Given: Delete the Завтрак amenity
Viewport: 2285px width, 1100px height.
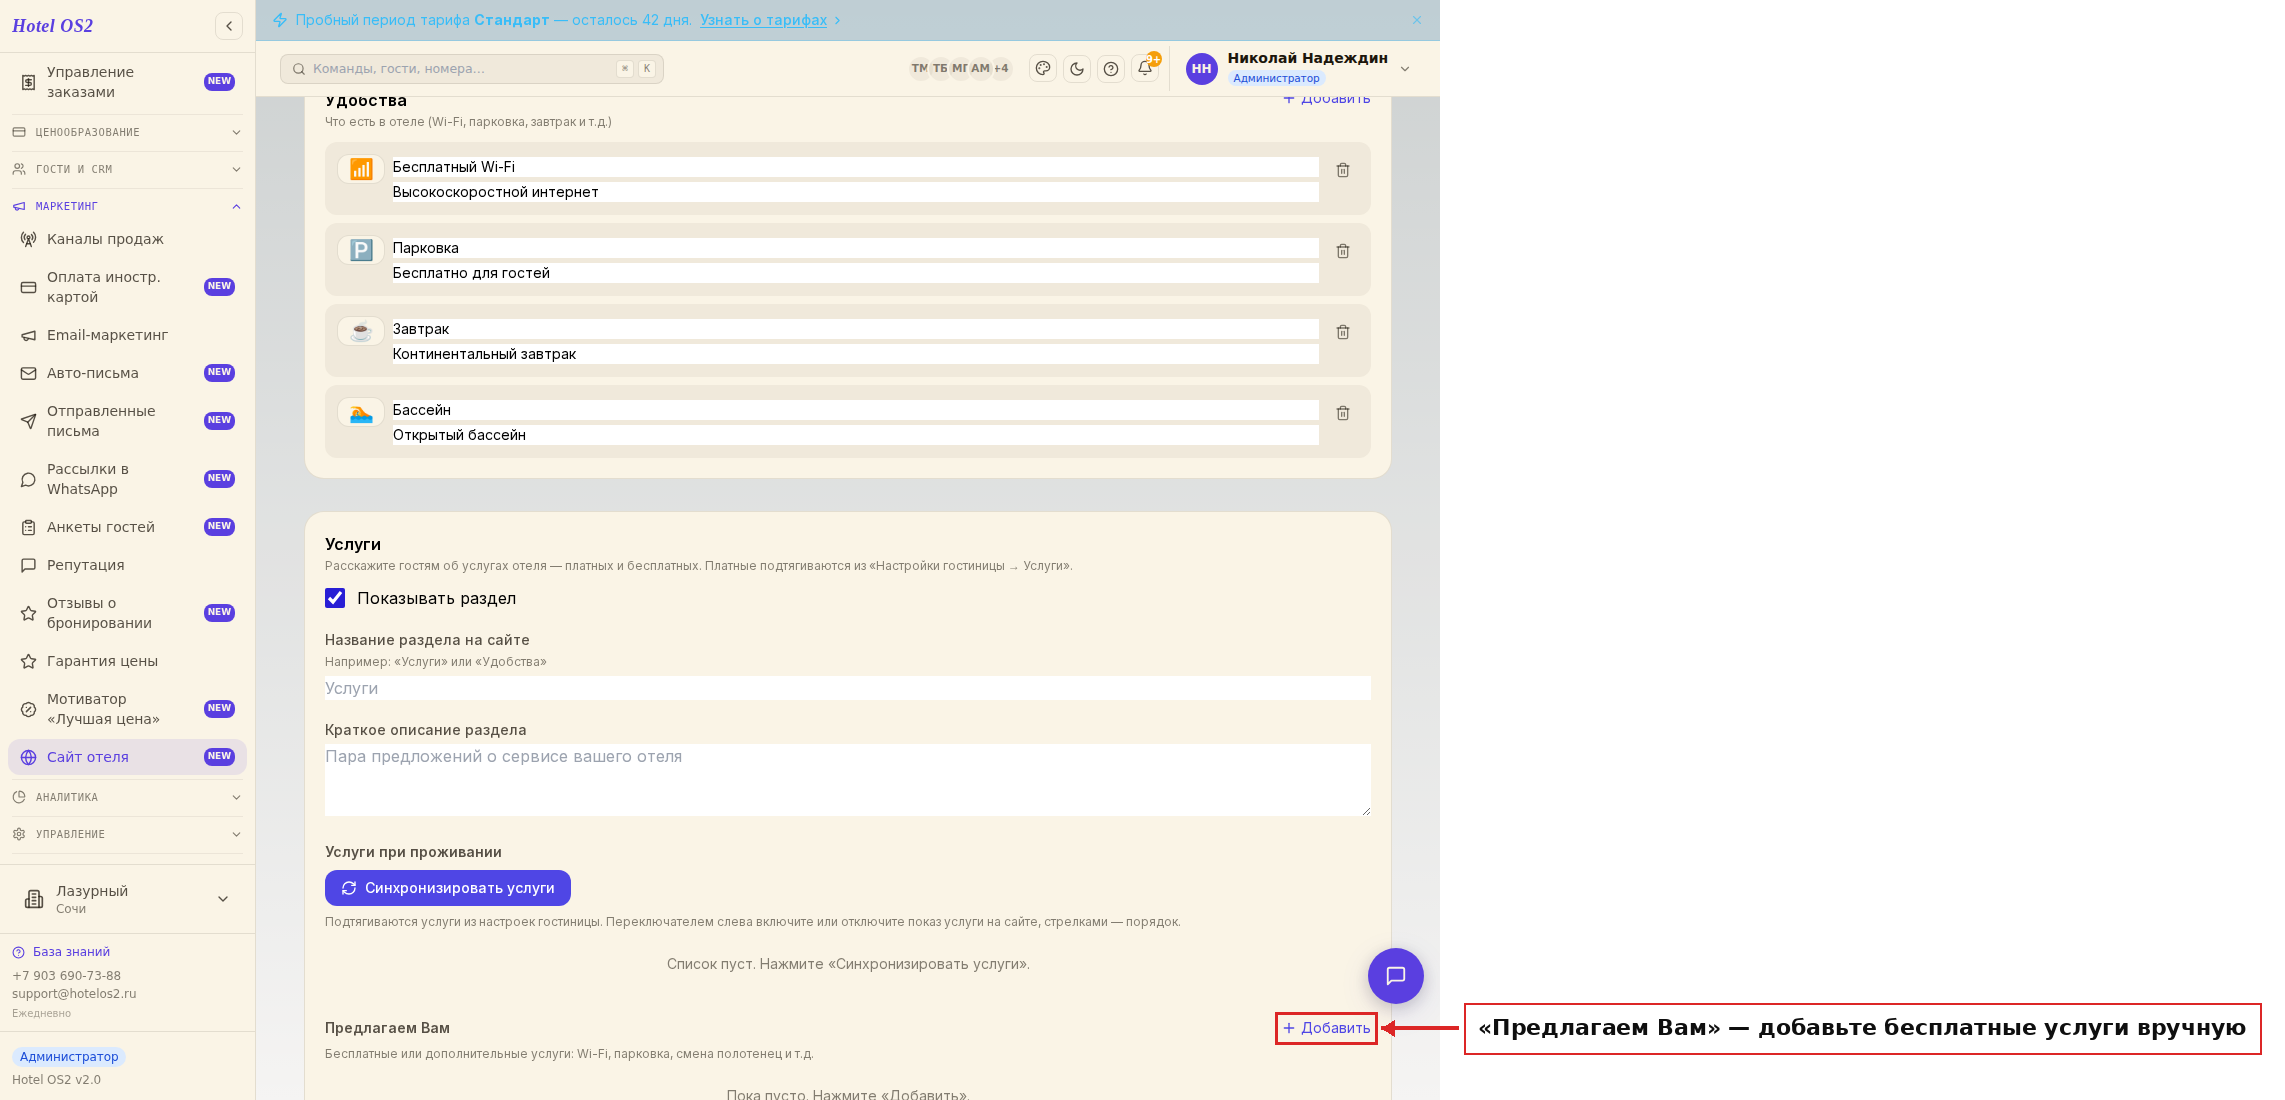Looking at the screenshot, I should [x=1343, y=332].
